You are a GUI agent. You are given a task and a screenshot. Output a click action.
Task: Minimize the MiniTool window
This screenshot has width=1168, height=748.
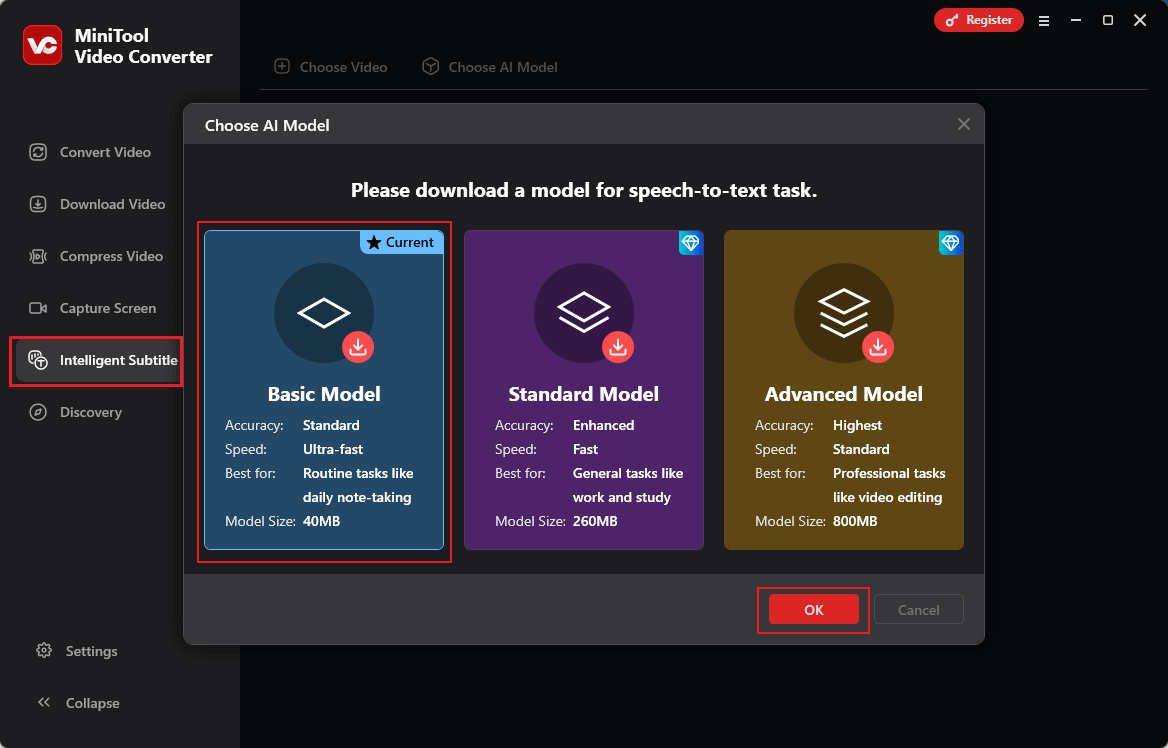(x=1076, y=21)
